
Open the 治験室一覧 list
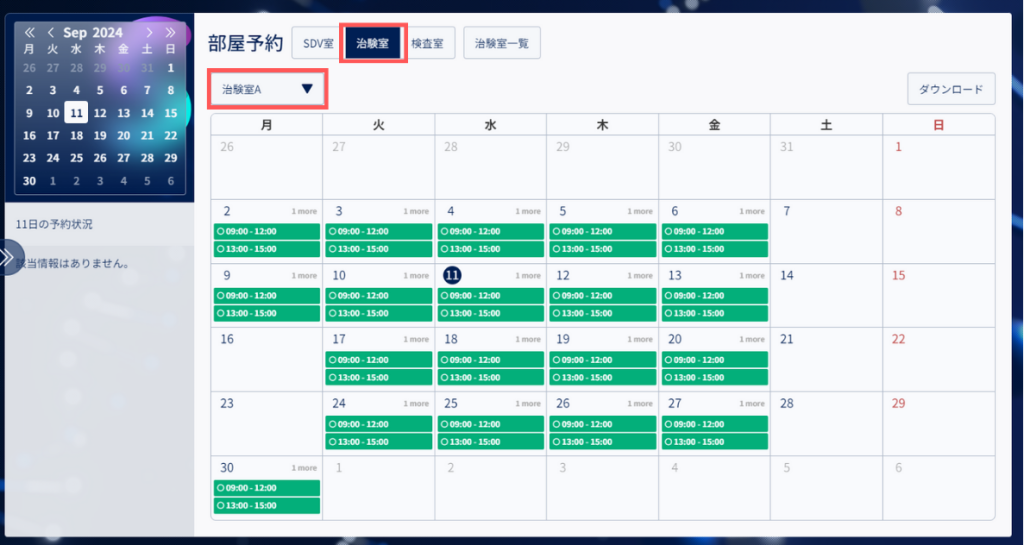click(502, 44)
